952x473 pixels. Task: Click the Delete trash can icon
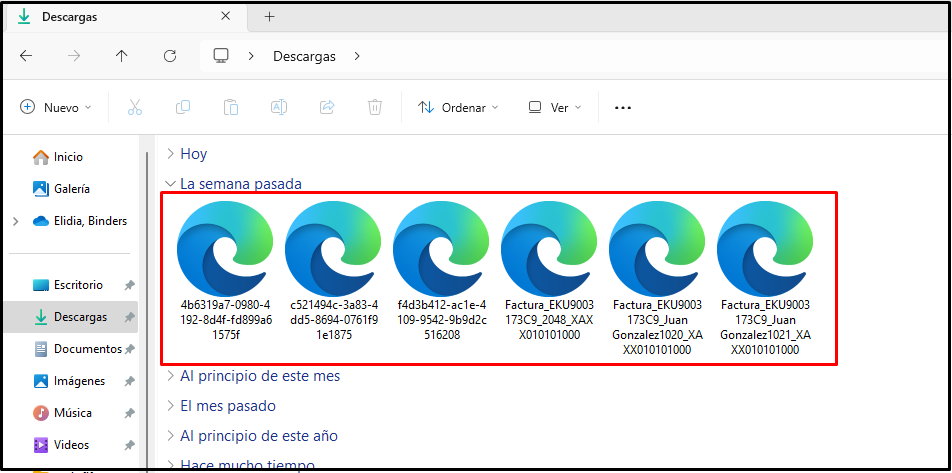coord(375,107)
